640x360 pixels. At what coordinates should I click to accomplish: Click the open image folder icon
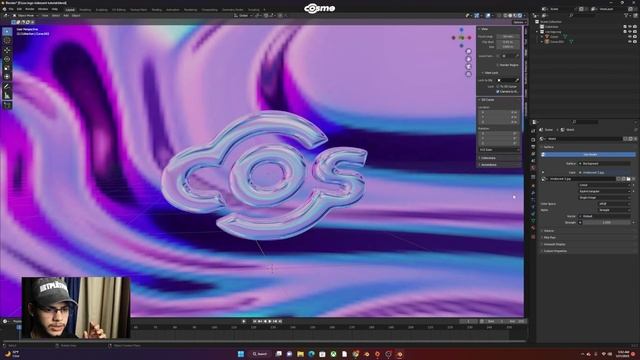point(628,179)
